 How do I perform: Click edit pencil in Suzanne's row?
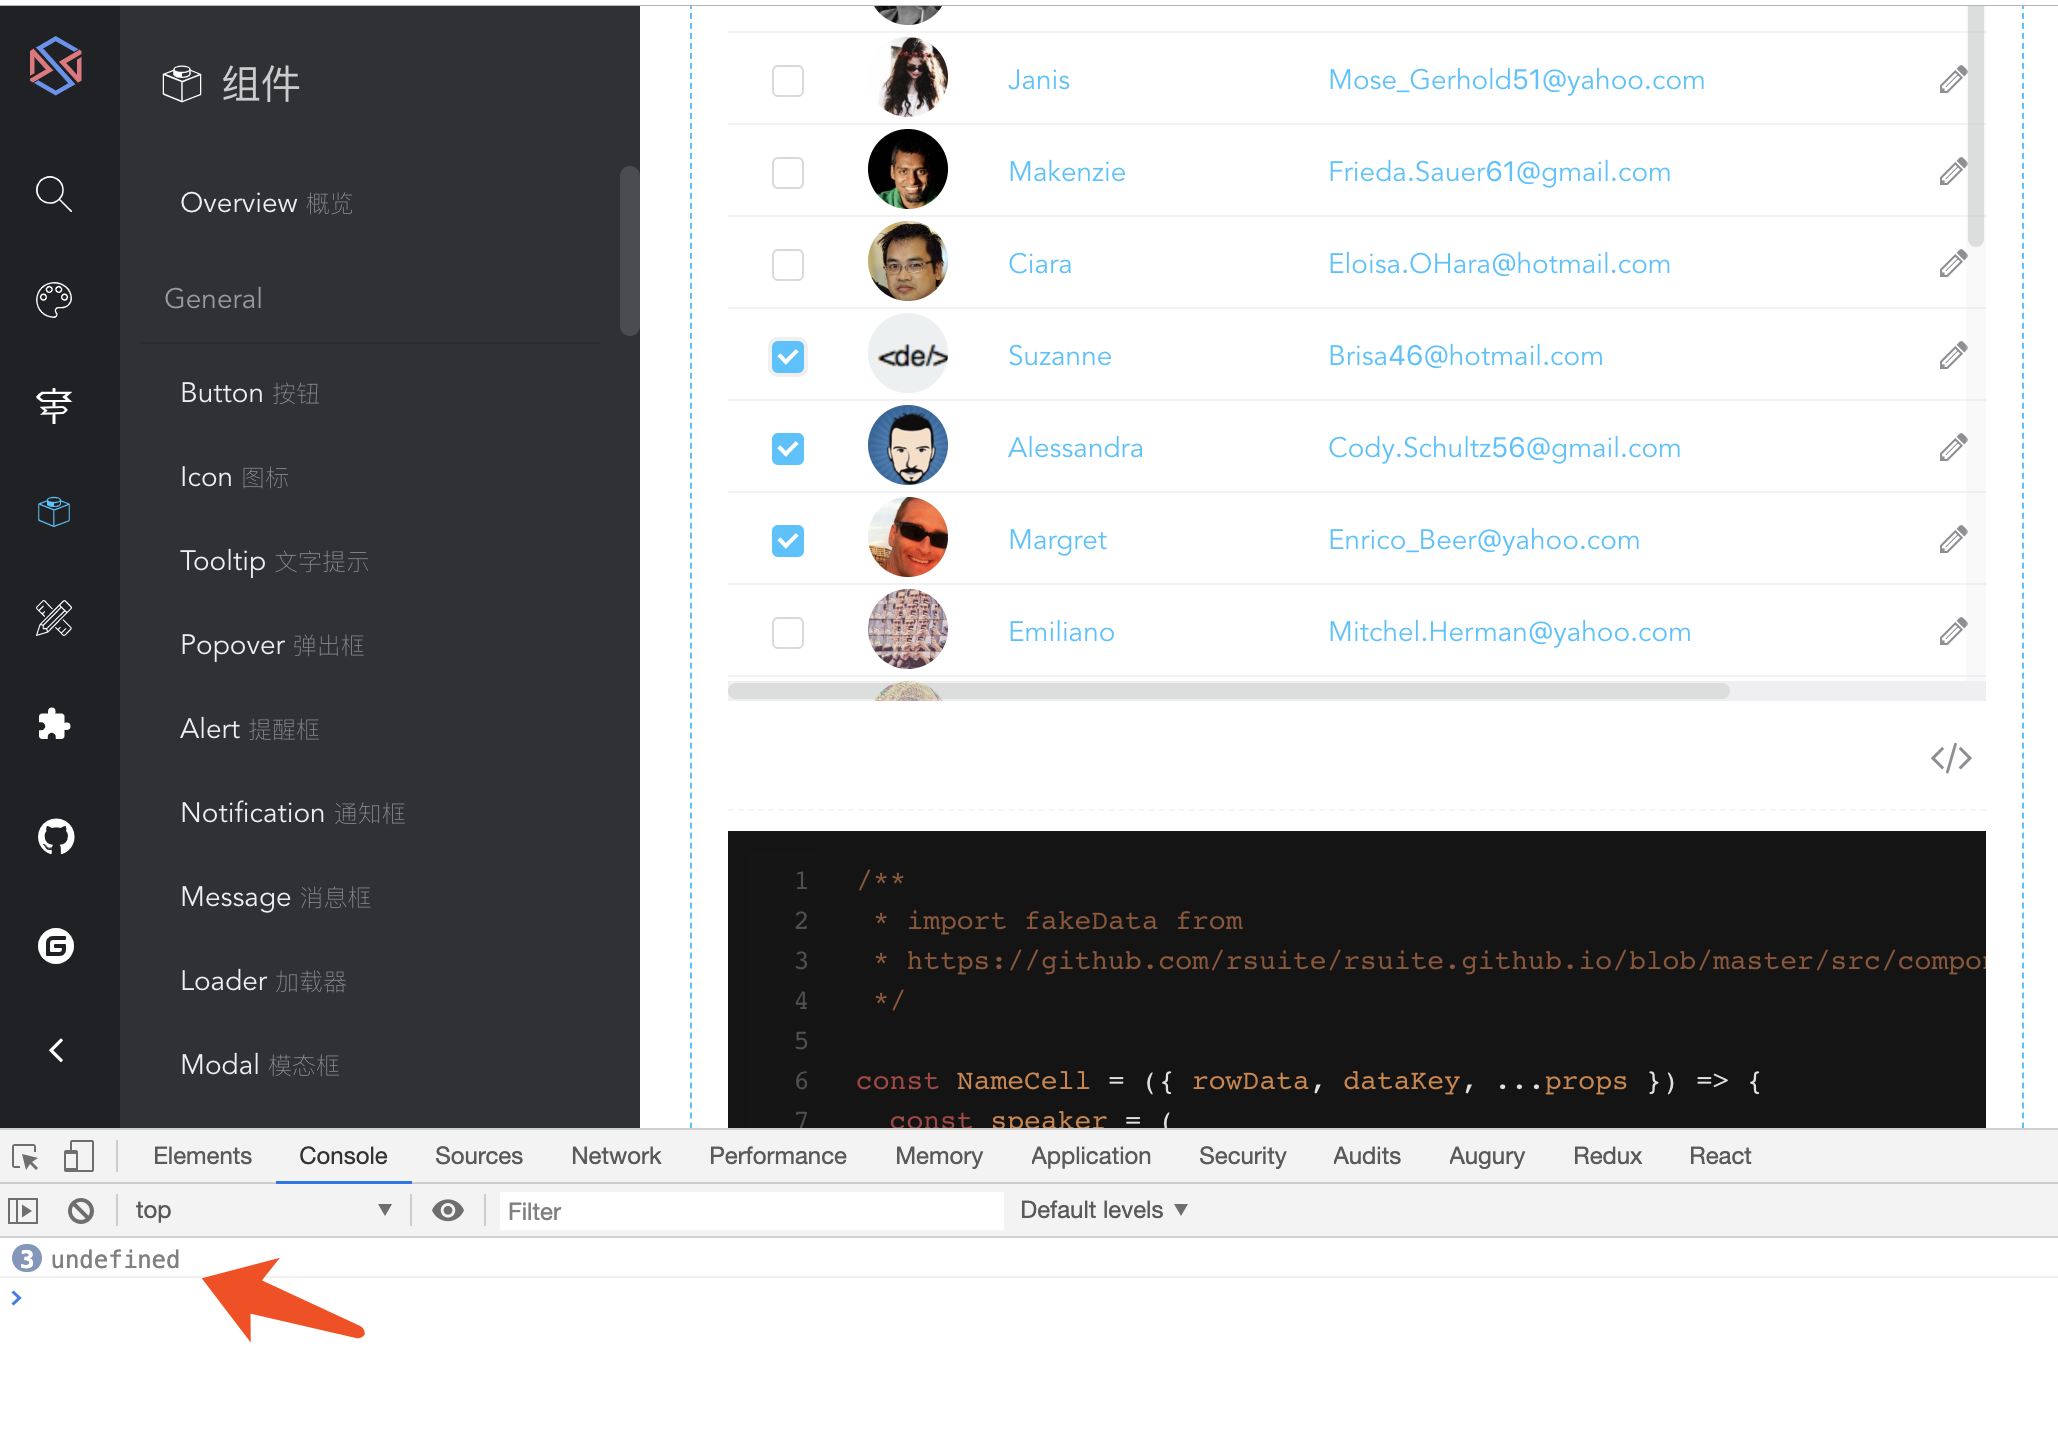1952,356
